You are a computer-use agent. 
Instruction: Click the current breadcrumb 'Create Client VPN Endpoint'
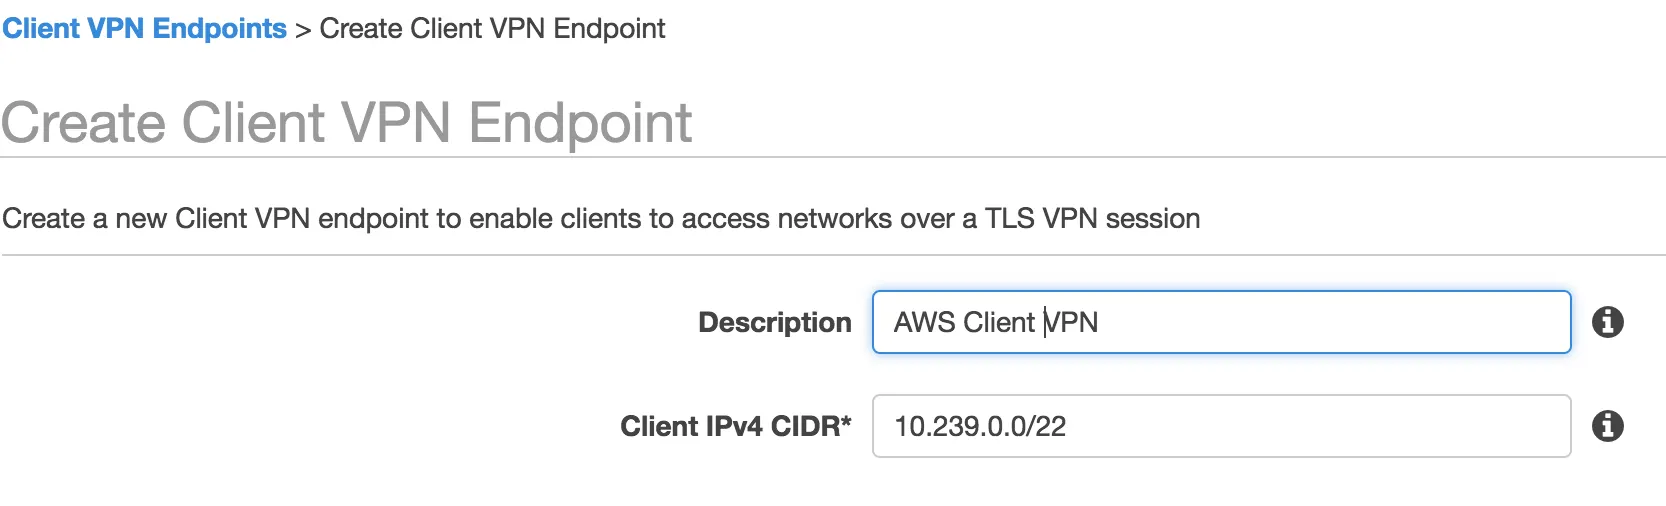click(492, 28)
